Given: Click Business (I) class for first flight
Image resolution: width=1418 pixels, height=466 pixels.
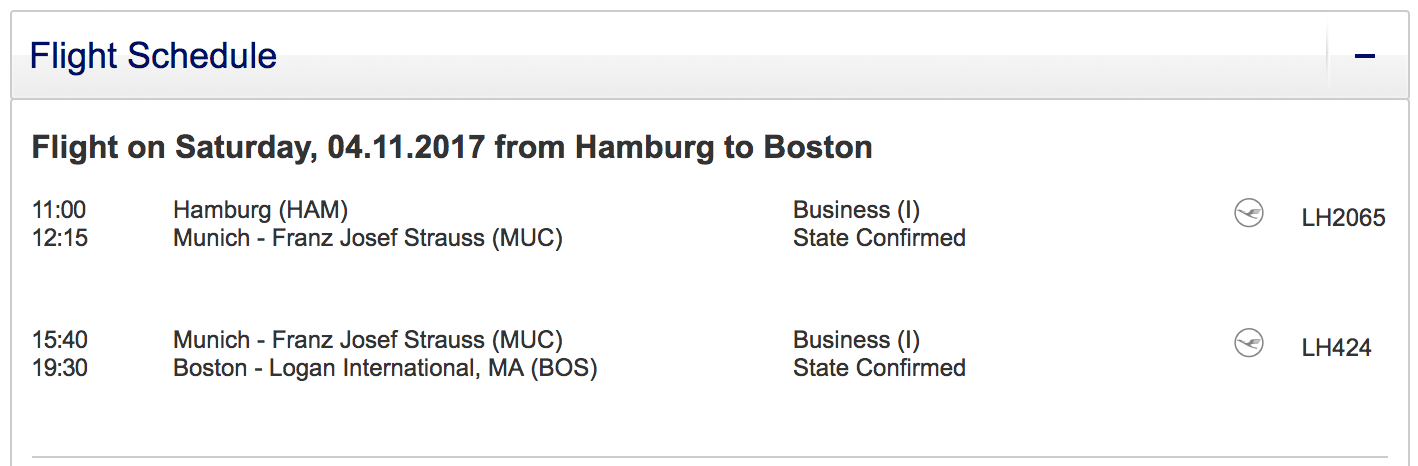Looking at the screenshot, I should pos(856,210).
